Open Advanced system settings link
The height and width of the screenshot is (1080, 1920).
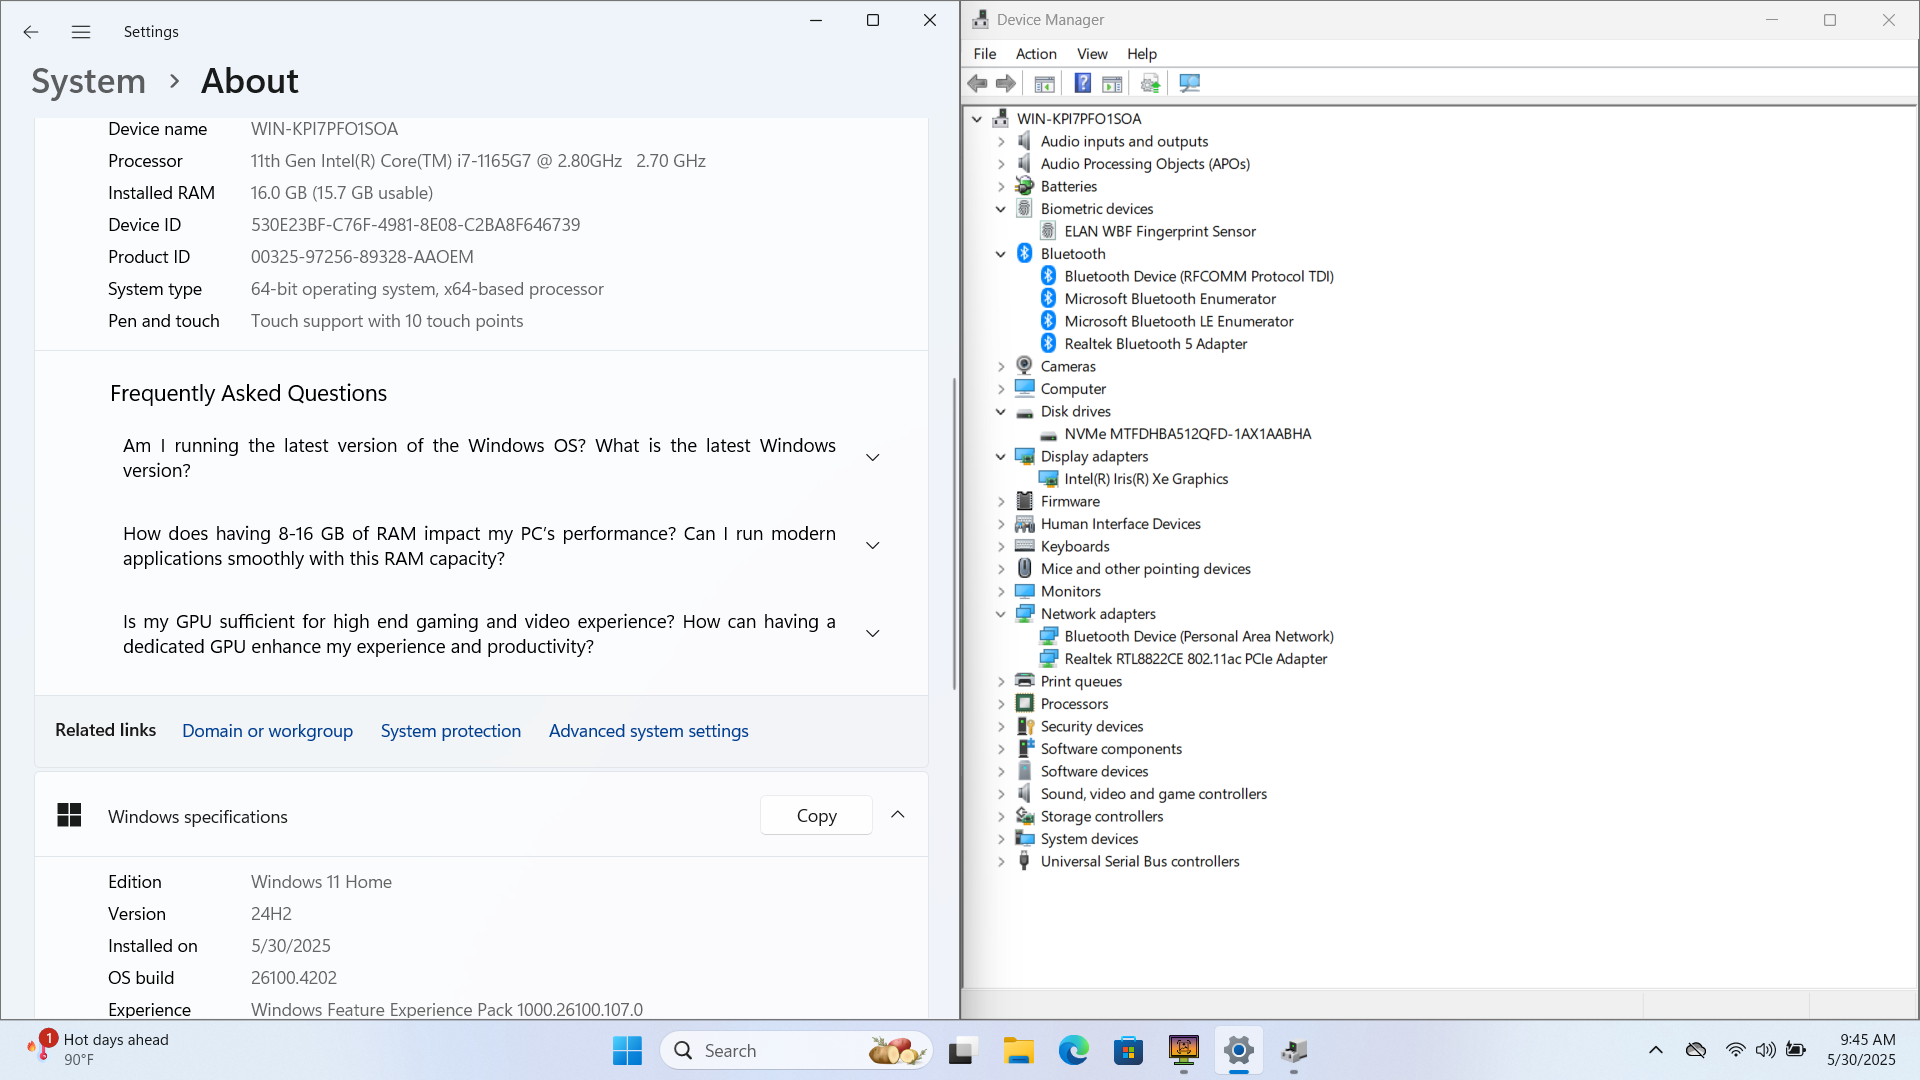coord(648,731)
